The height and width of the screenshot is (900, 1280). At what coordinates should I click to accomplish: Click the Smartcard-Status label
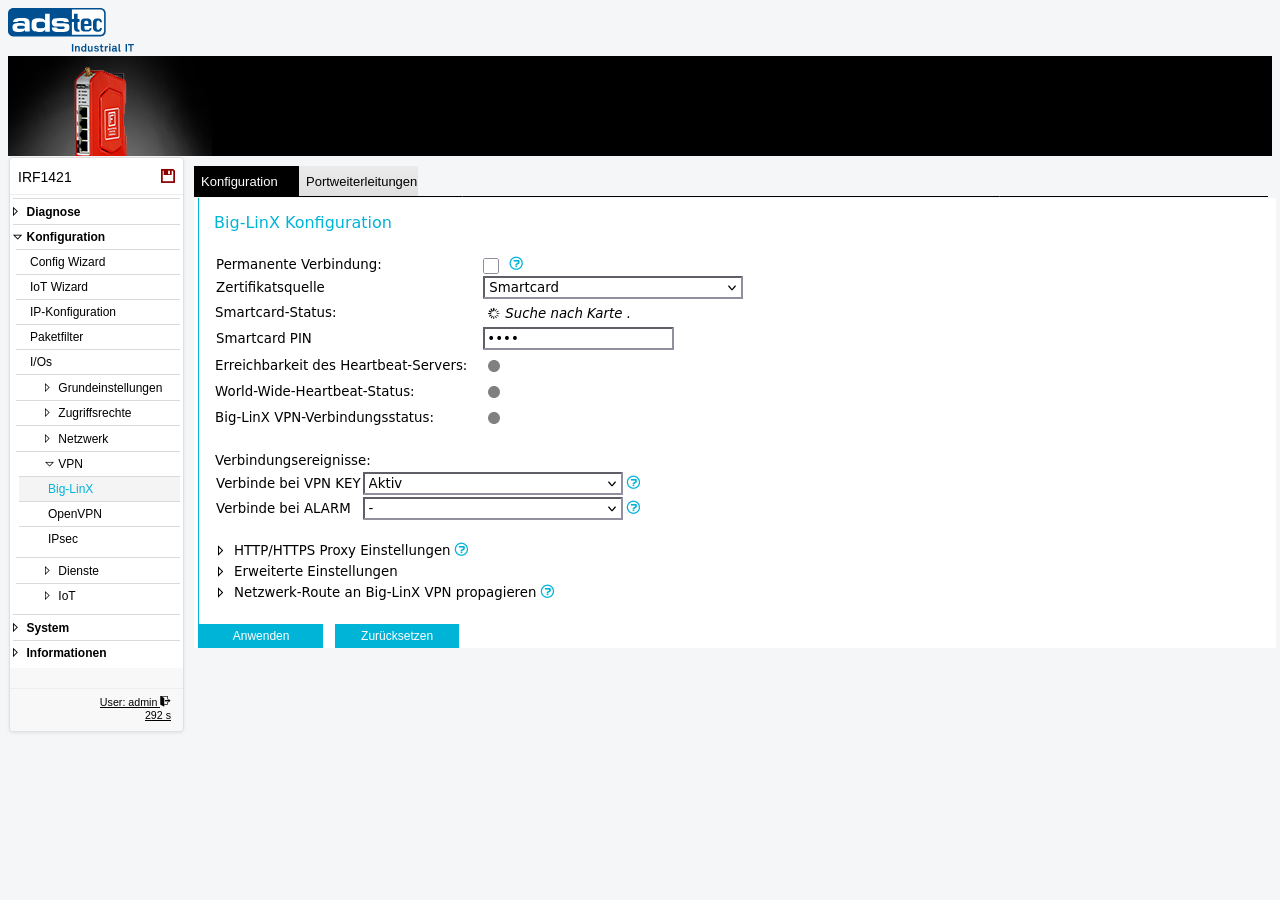pyautogui.click(x=276, y=312)
